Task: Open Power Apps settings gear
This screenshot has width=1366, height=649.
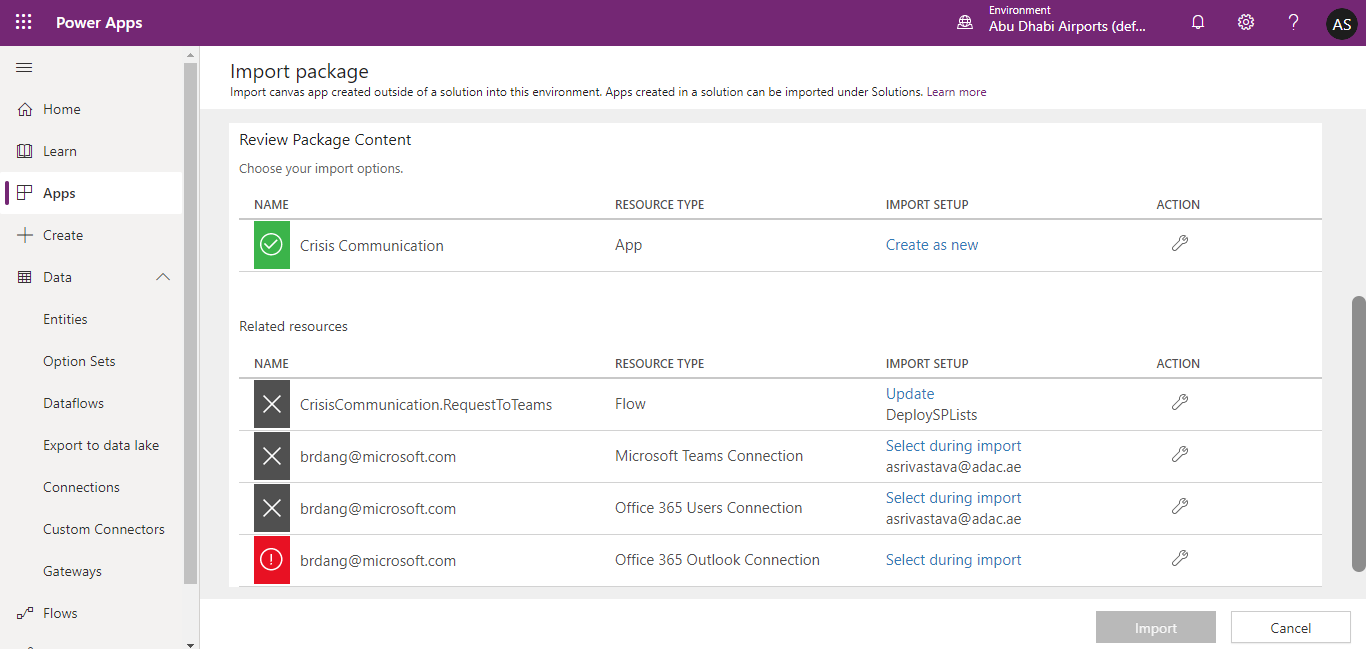Action: pos(1245,22)
